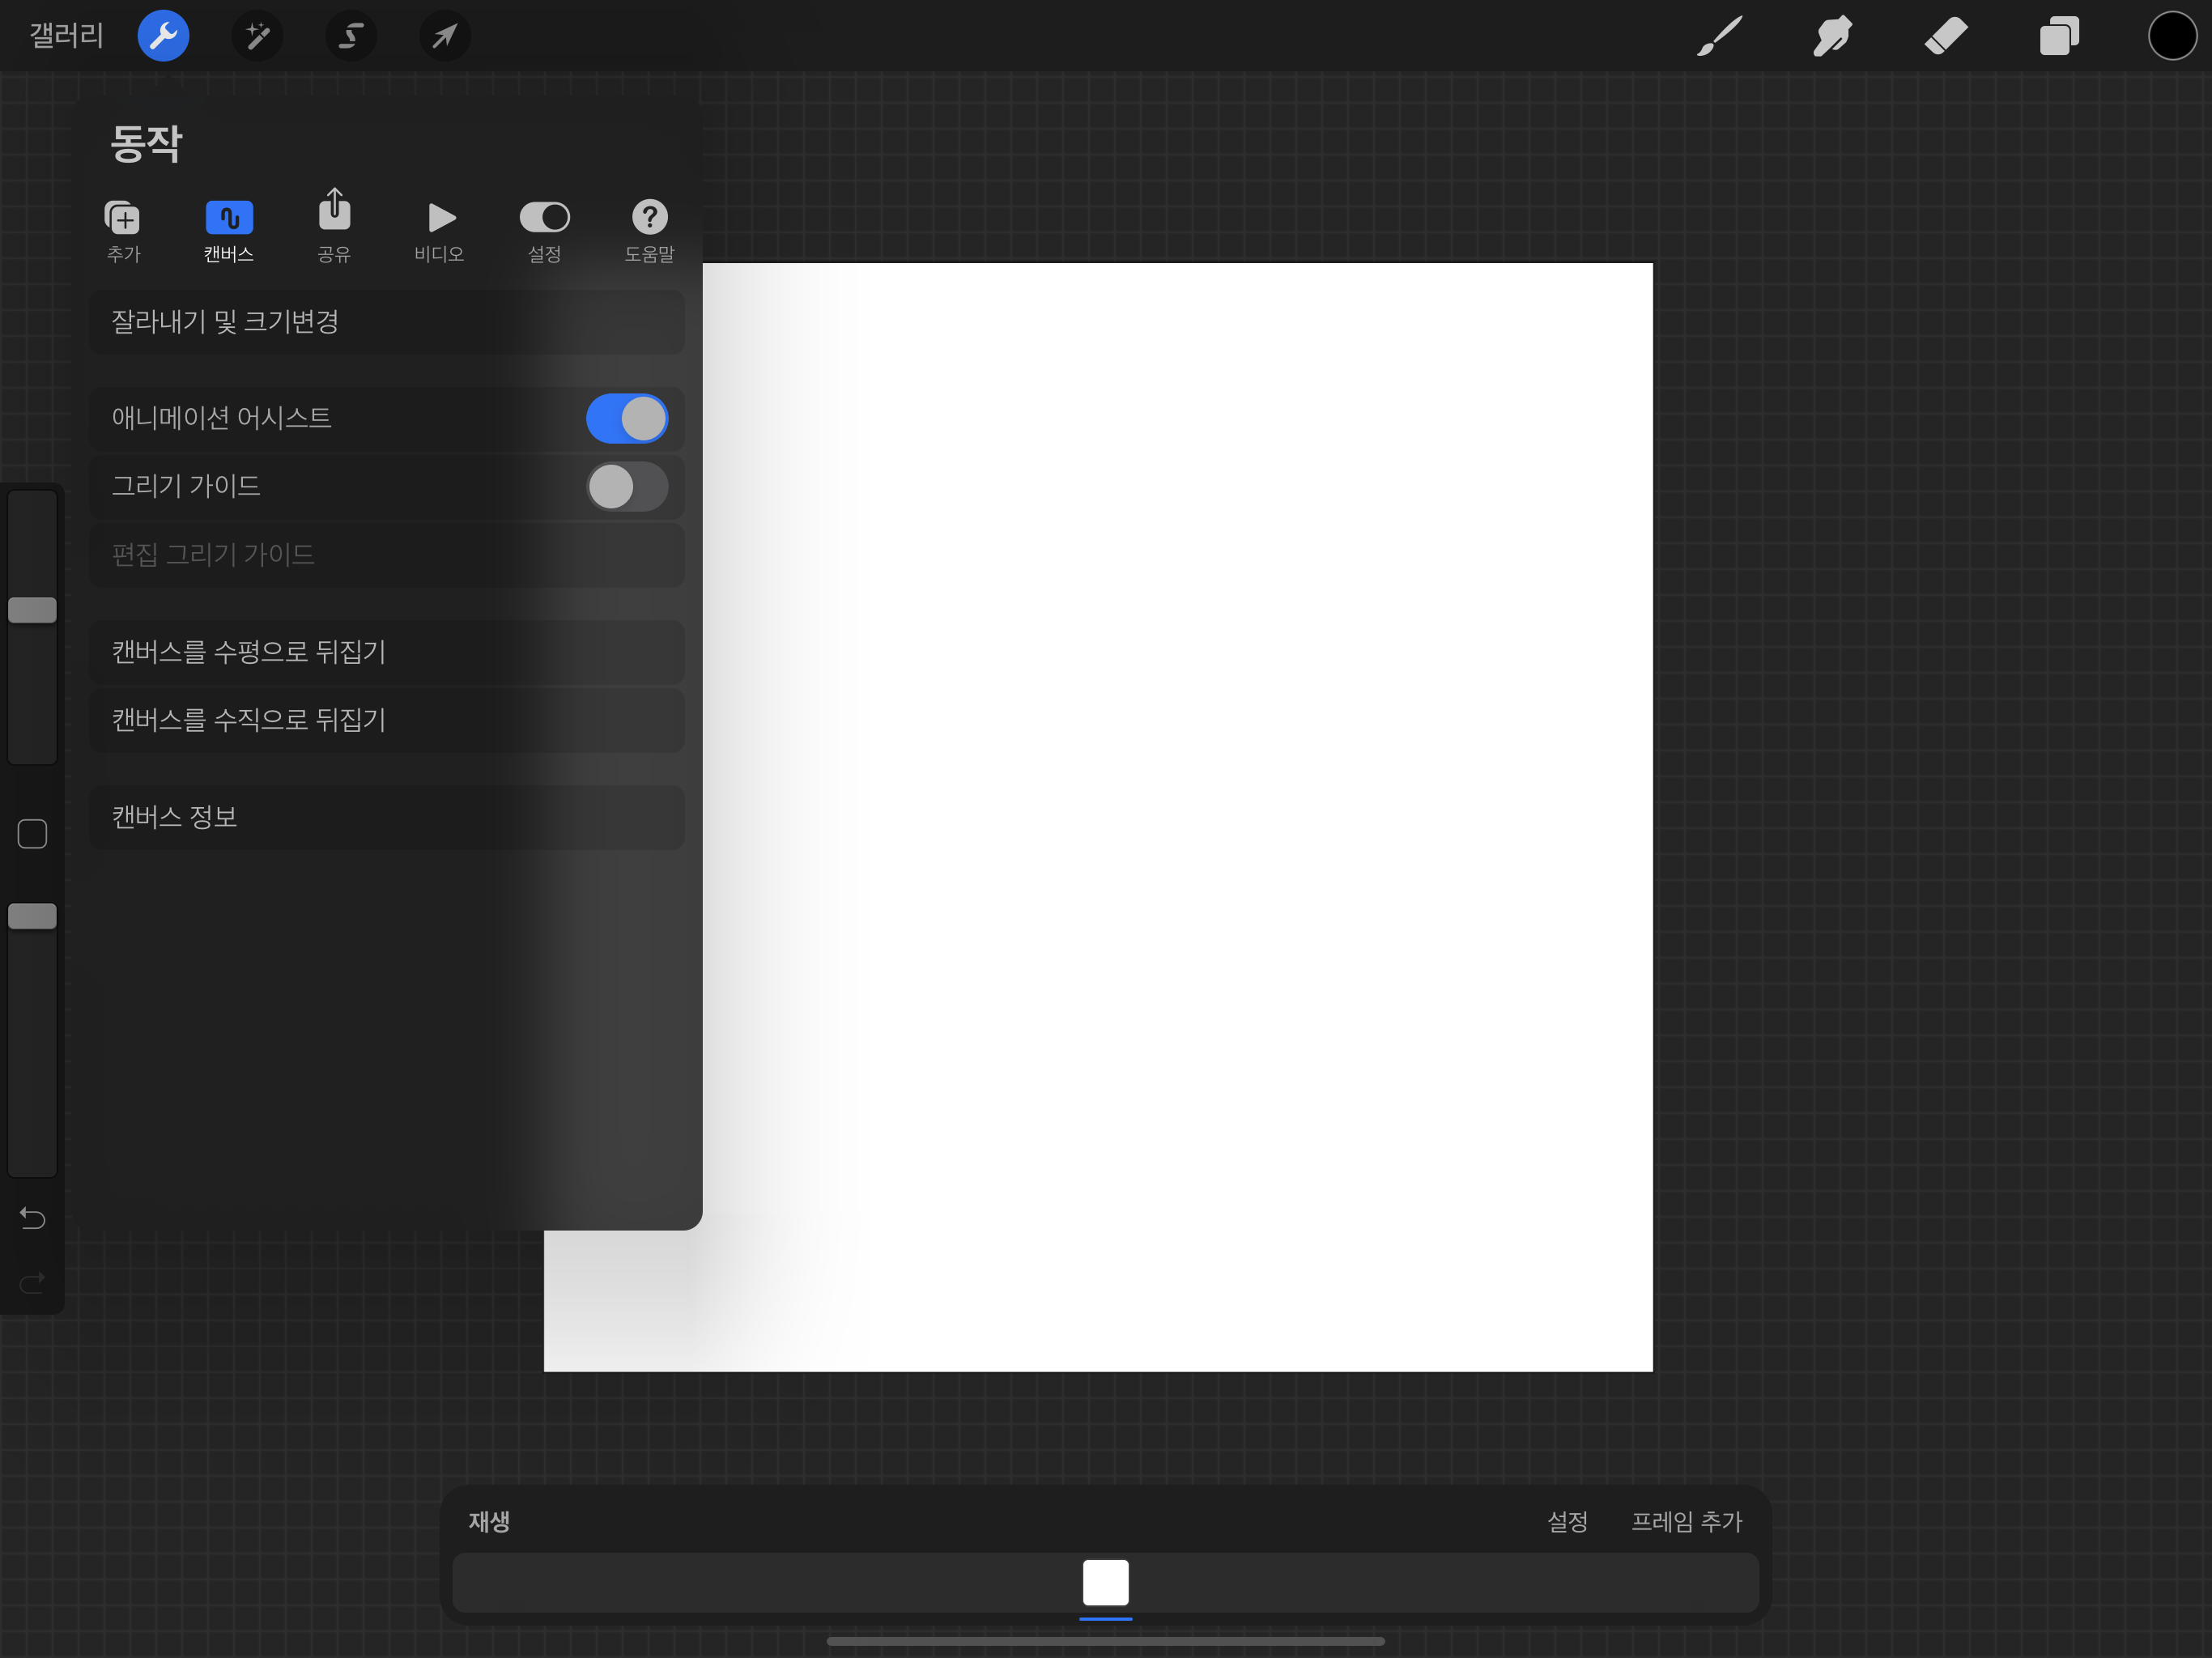2212x1658 pixels.
Task: Open the black color swatch
Action: pyautogui.click(x=2171, y=36)
